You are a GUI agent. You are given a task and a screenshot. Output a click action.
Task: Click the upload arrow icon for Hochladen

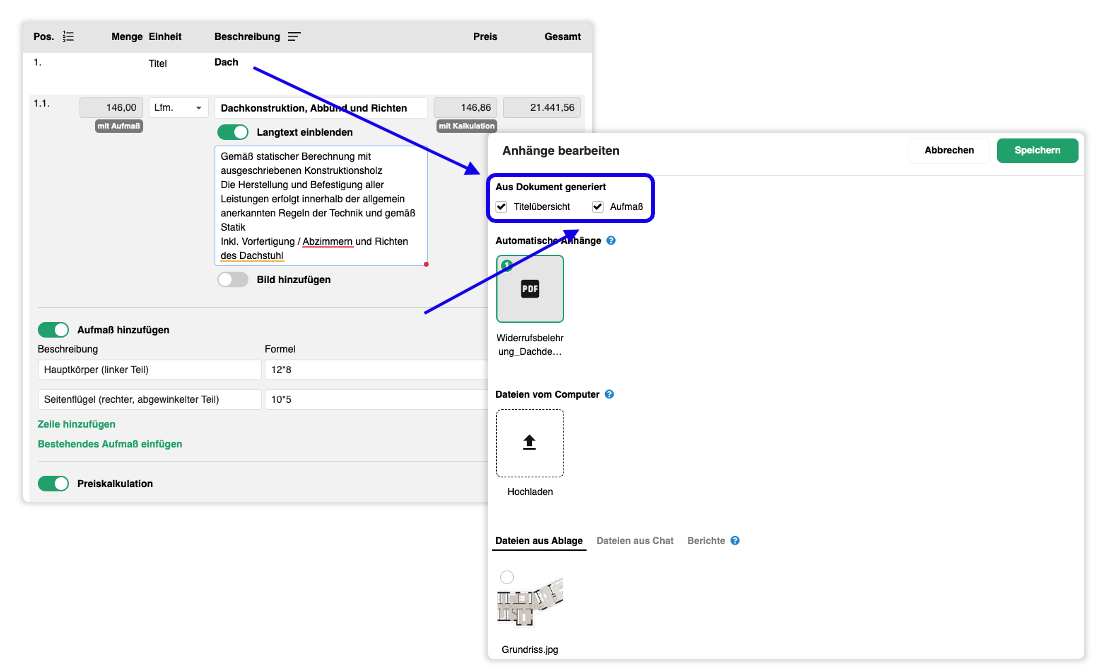pos(530,443)
